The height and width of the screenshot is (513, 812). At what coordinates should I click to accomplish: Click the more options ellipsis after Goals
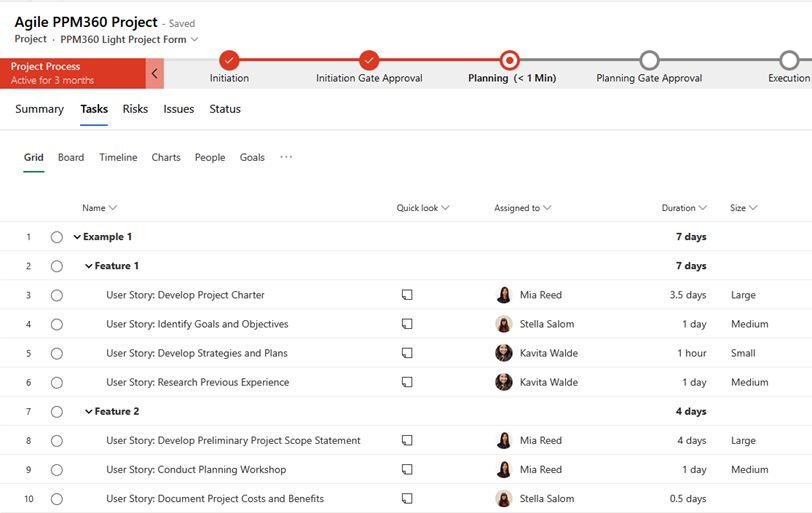pos(286,157)
